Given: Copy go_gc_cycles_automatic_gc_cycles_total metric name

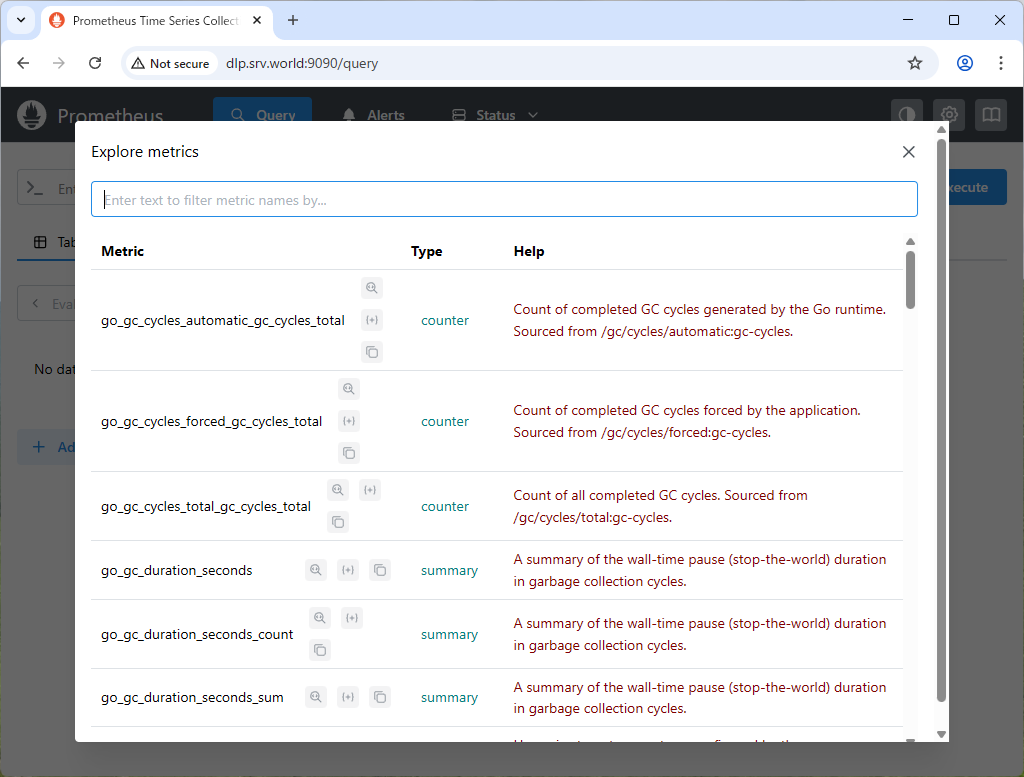Looking at the screenshot, I should pos(372,353).
